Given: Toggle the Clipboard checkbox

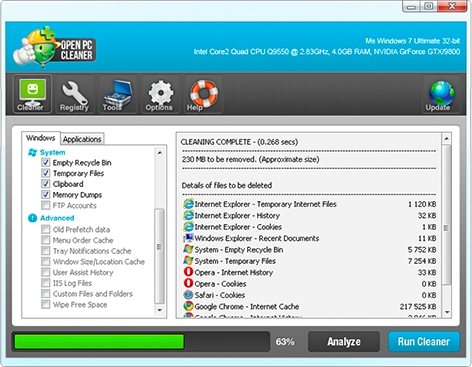Looking at the screenshot, I should pyautogui.click(x=45, y=184).
